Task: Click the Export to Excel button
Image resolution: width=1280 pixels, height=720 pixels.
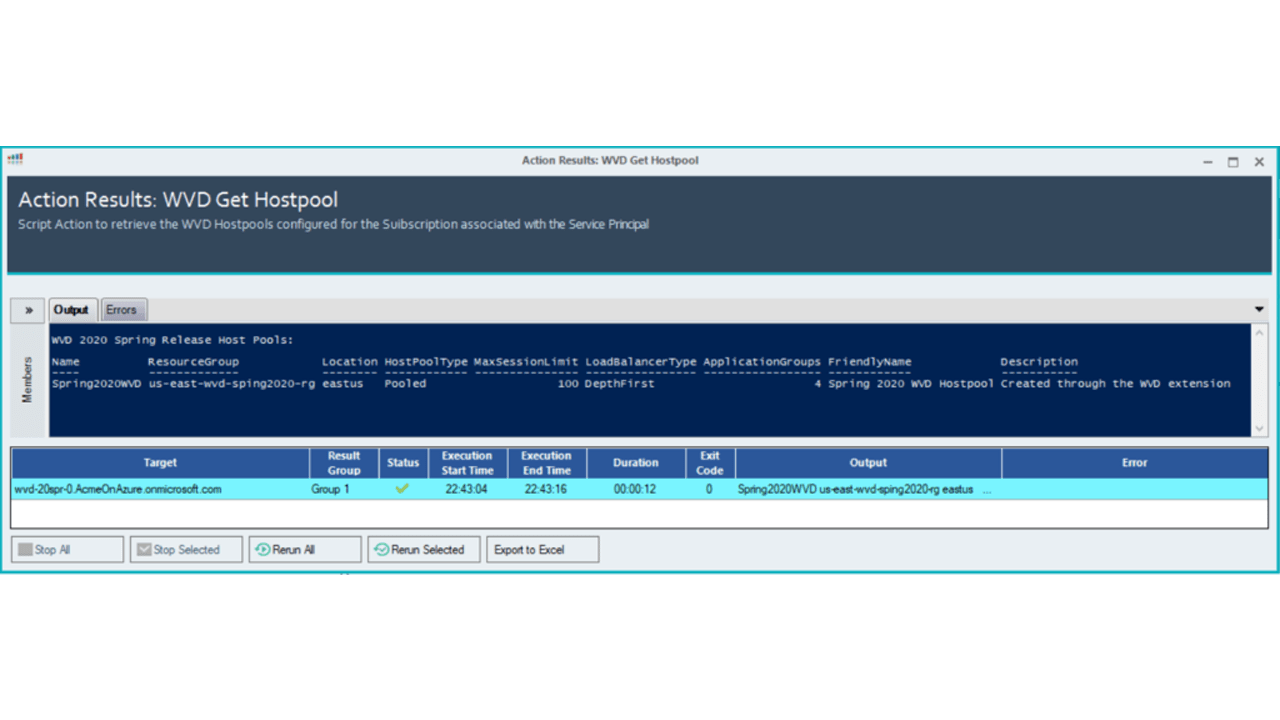Action: [542, 548]
